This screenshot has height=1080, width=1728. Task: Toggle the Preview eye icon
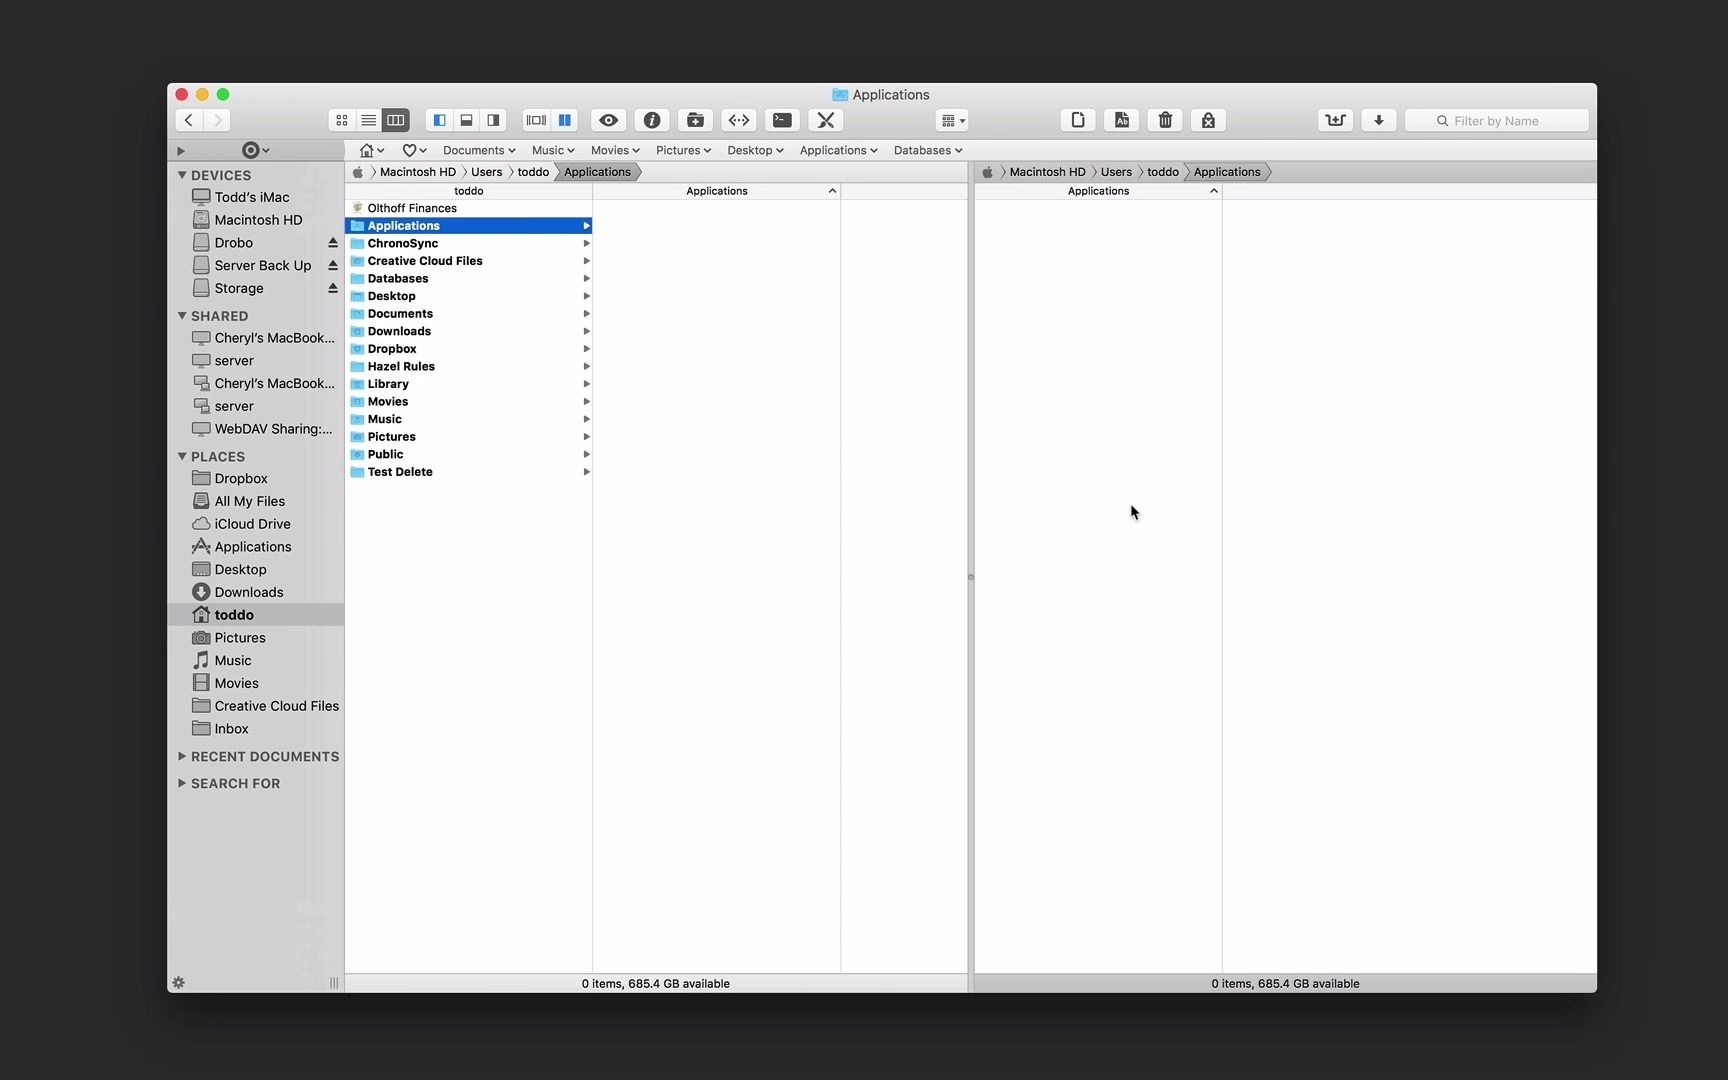tap(608, 120)
